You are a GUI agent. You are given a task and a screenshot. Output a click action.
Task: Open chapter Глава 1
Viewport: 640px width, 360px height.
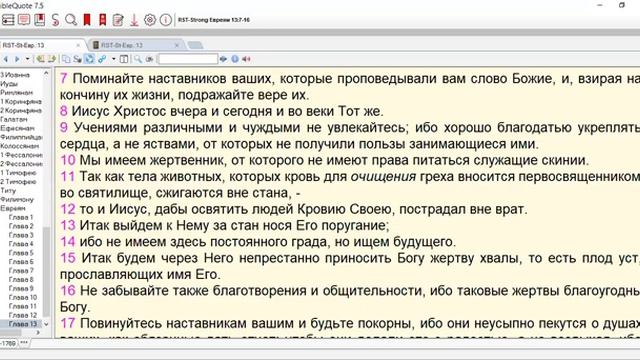click(x=21, y=217)
